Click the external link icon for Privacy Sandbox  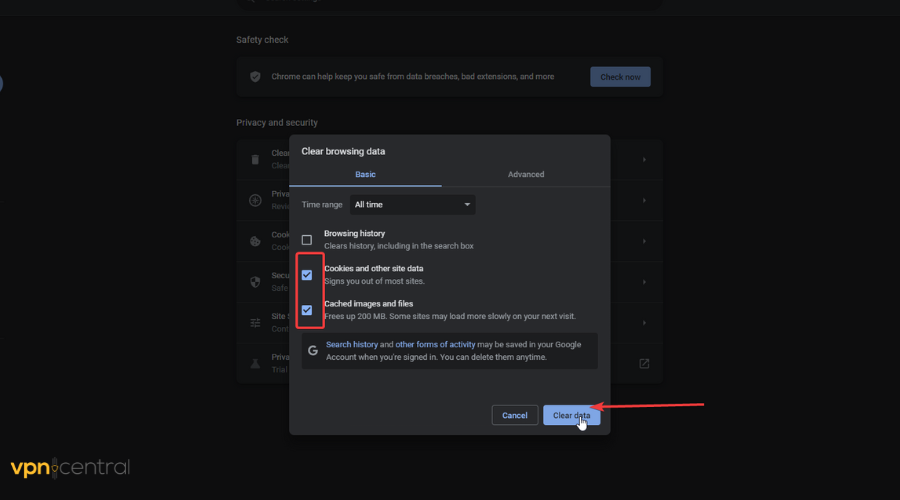(x=644, y=363)
